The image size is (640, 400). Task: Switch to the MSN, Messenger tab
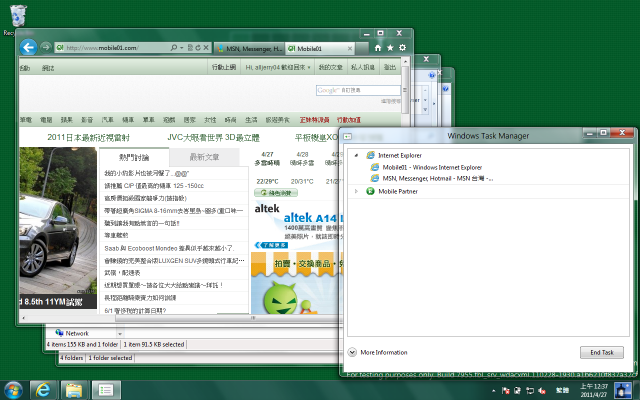point(249,49)
